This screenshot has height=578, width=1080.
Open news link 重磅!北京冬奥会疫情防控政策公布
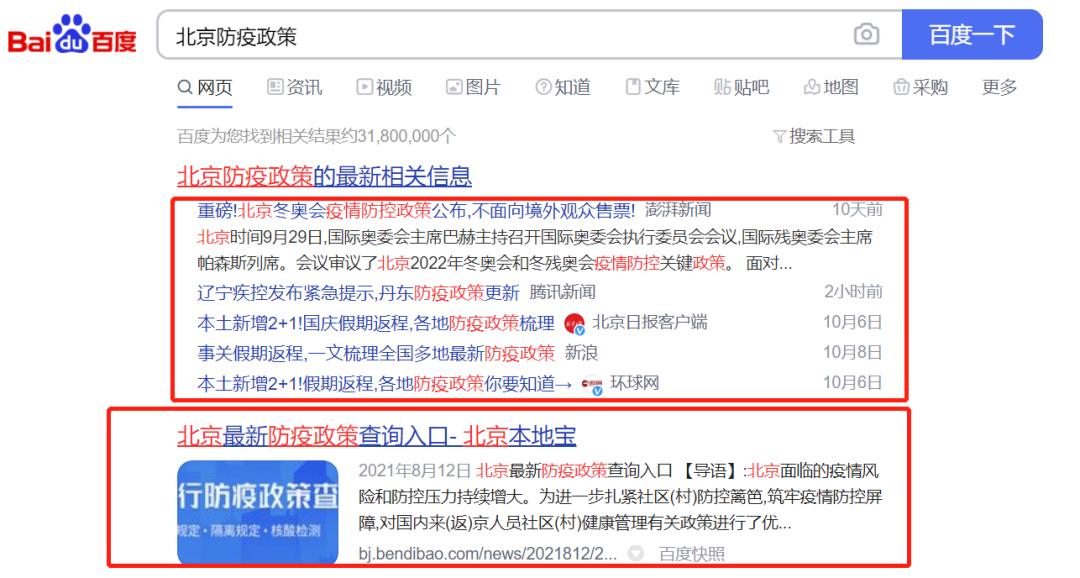coord(416,209)
